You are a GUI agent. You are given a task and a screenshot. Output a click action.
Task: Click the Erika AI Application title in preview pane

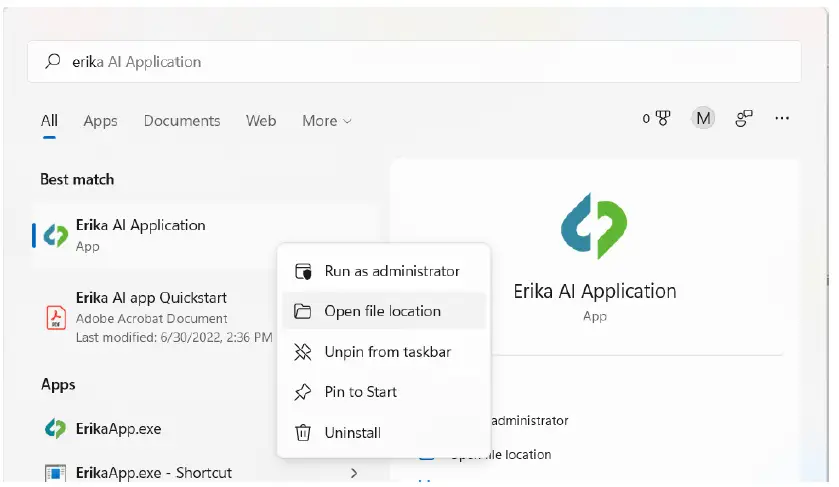(x=594, y=291)
